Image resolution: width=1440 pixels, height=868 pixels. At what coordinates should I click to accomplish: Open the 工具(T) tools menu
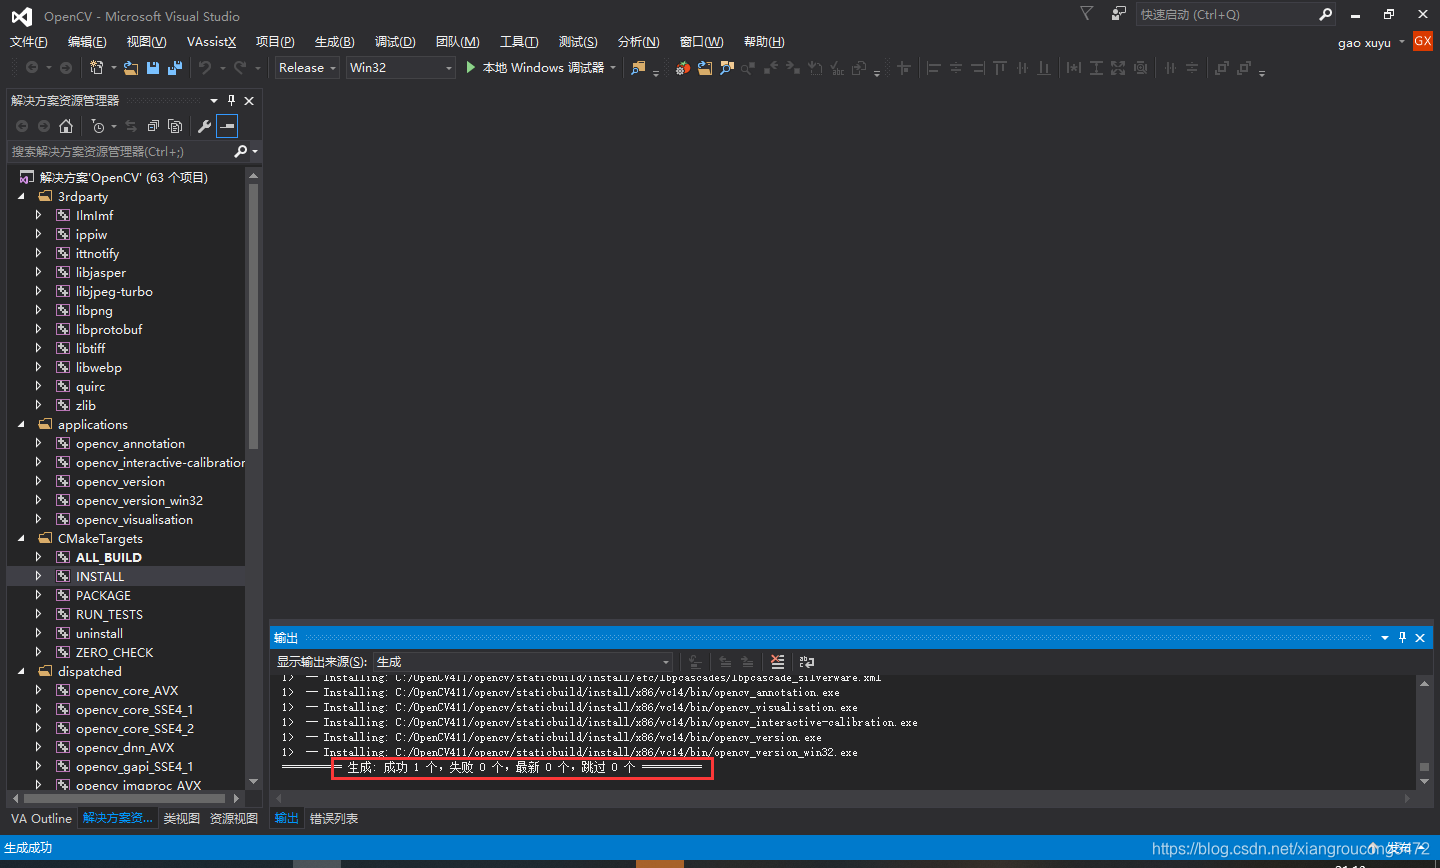click(519, 41)
